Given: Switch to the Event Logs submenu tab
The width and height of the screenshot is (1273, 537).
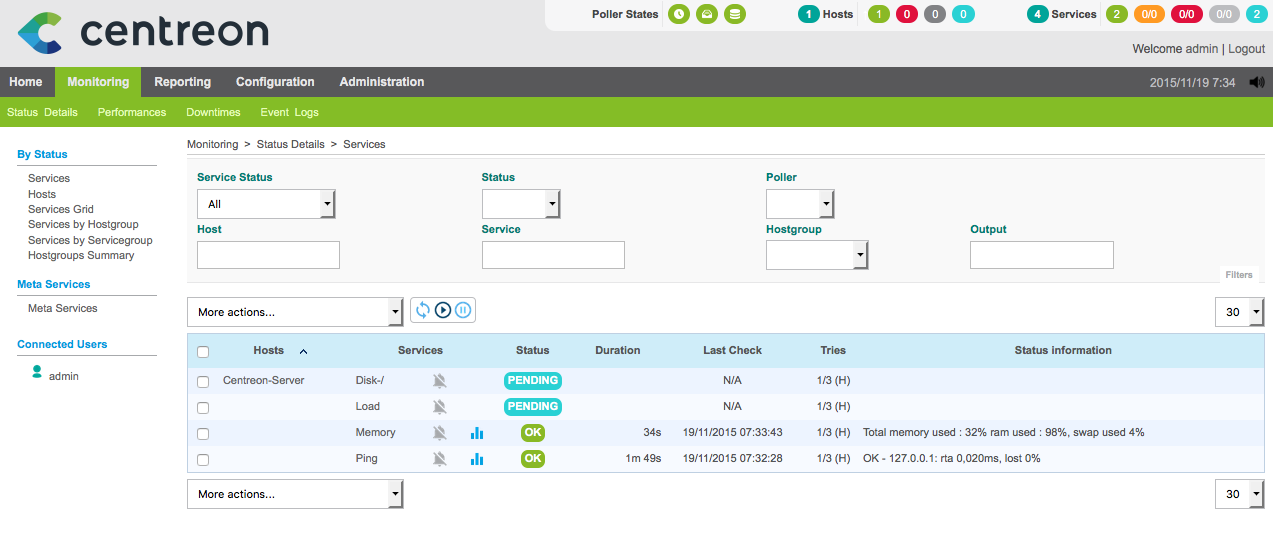Looking at the screenshot, I should pyautogui.click(x=289, y=112).
